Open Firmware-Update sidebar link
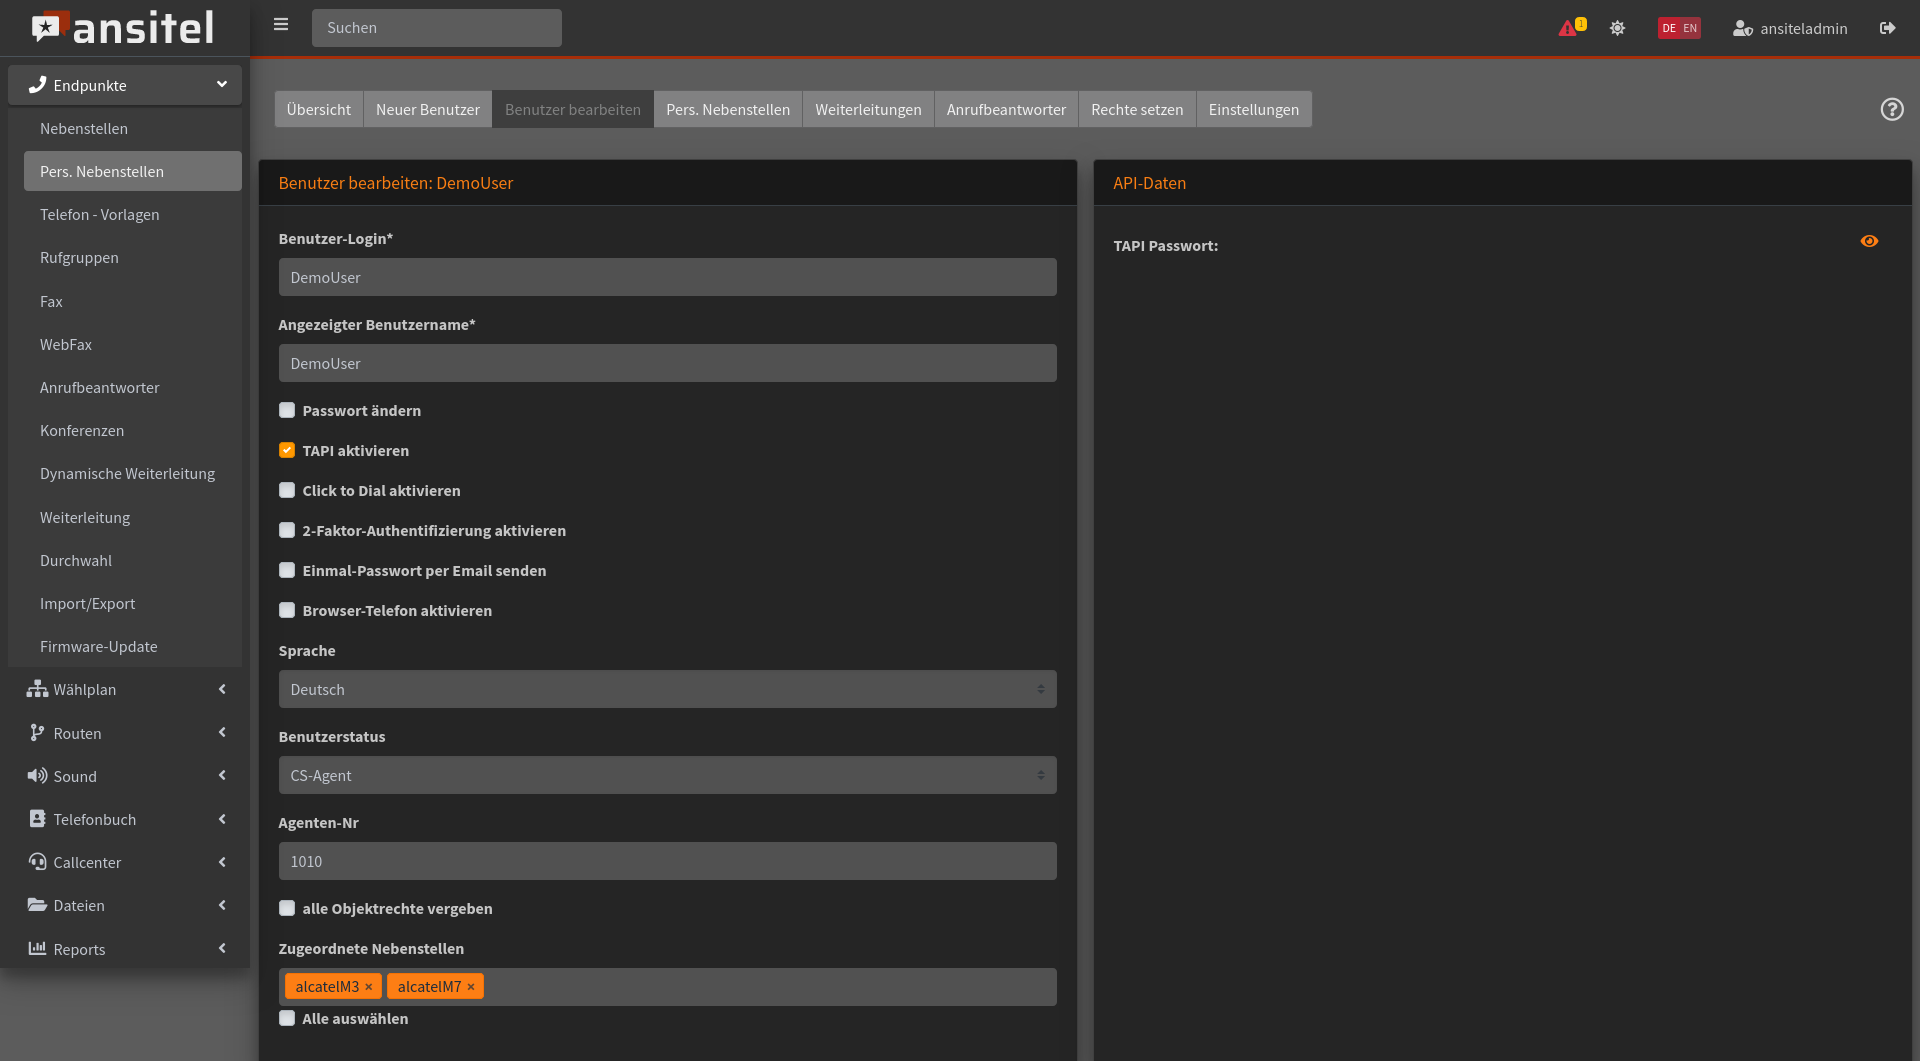This screenshot has height=1061, width=1920. 99,646
